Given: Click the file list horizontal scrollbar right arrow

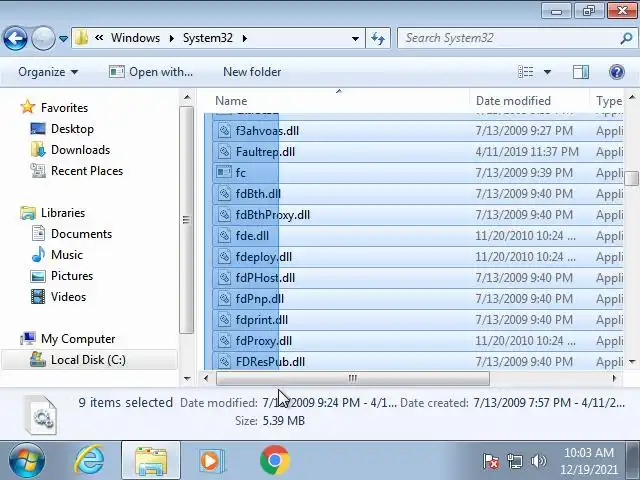Looking at the screenshot, I should (x=614, y=378).
